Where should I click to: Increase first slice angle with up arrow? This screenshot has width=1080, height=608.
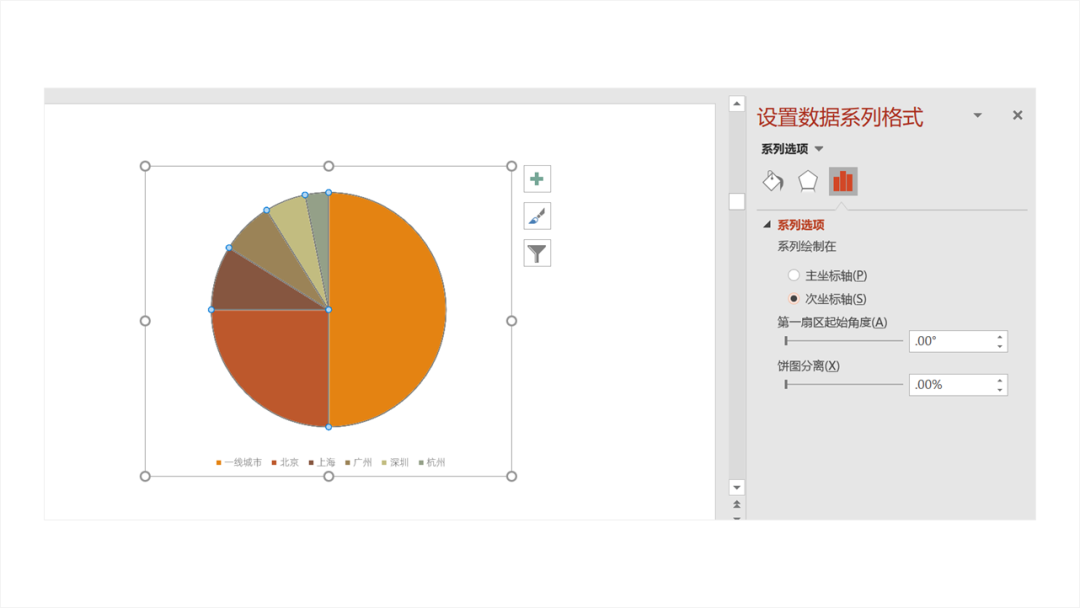[1000, 336]
